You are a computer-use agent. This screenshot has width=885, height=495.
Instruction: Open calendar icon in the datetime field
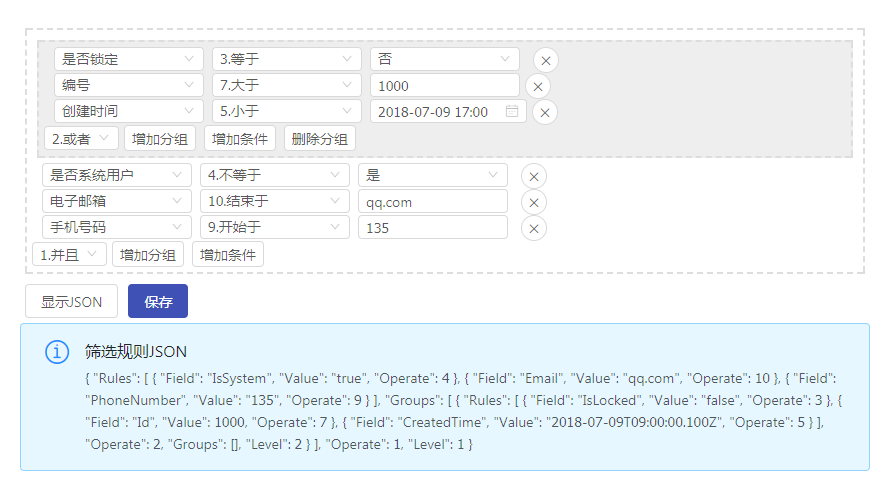pyautogui.click(x=512, y=111)
